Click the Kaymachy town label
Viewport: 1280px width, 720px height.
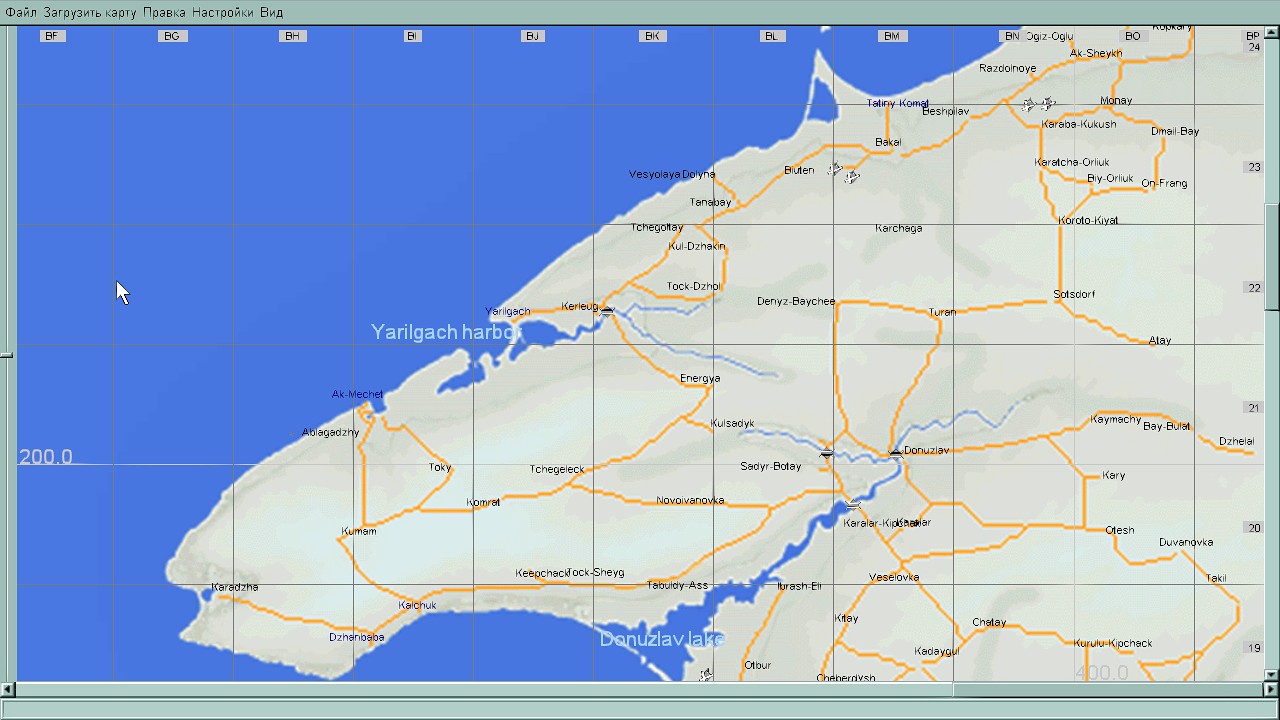pos(1115,419)
